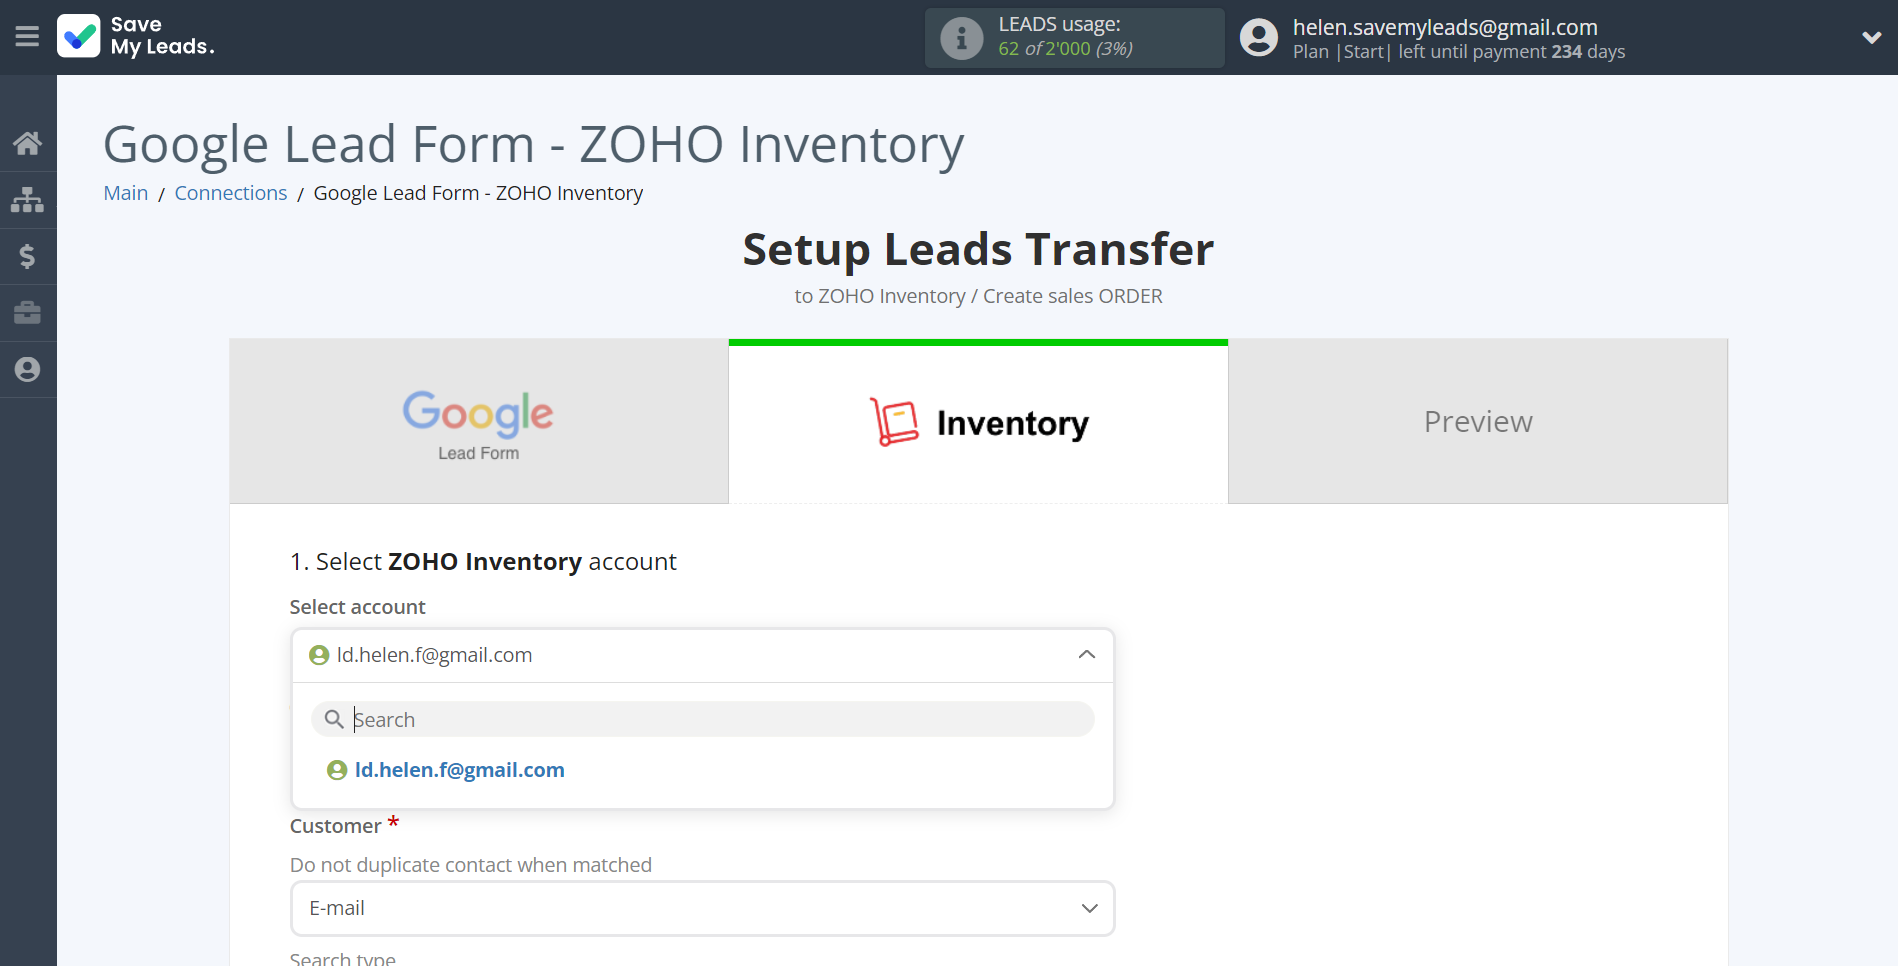1898x966 pixels.
Task: Switch to the Google Lead Form tab
Action: (478, 422)
